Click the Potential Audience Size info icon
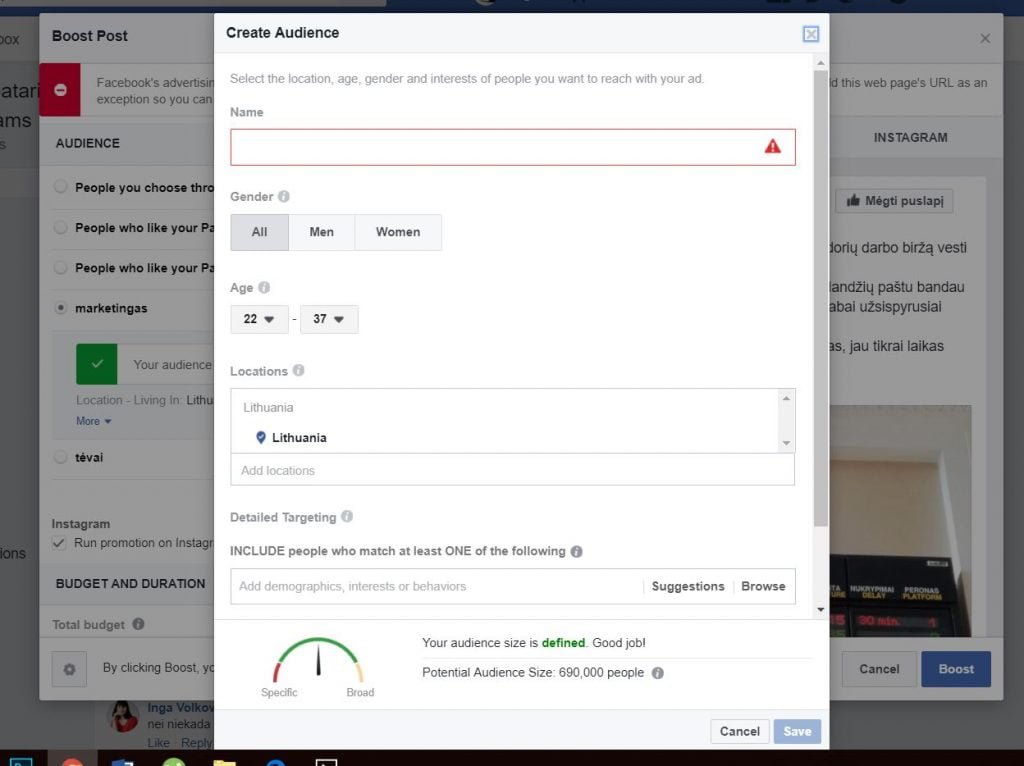The width and height of the screenshot is (1024, 766). (658, 673)
